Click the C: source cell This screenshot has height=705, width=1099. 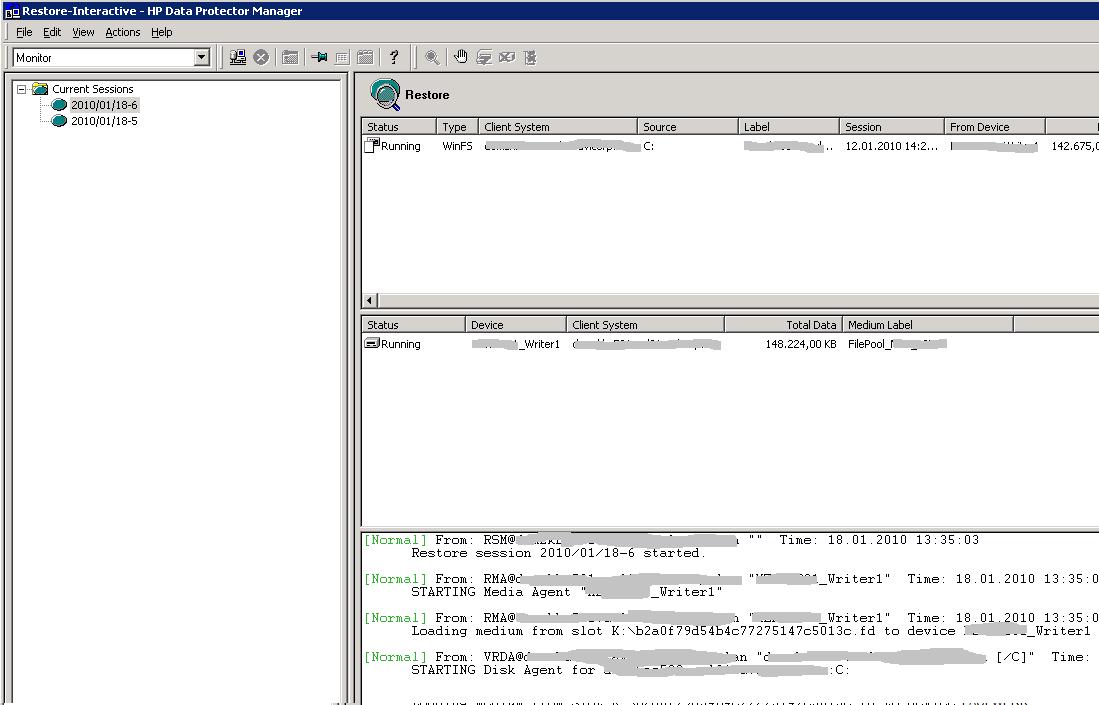click(x=648, y=146)
